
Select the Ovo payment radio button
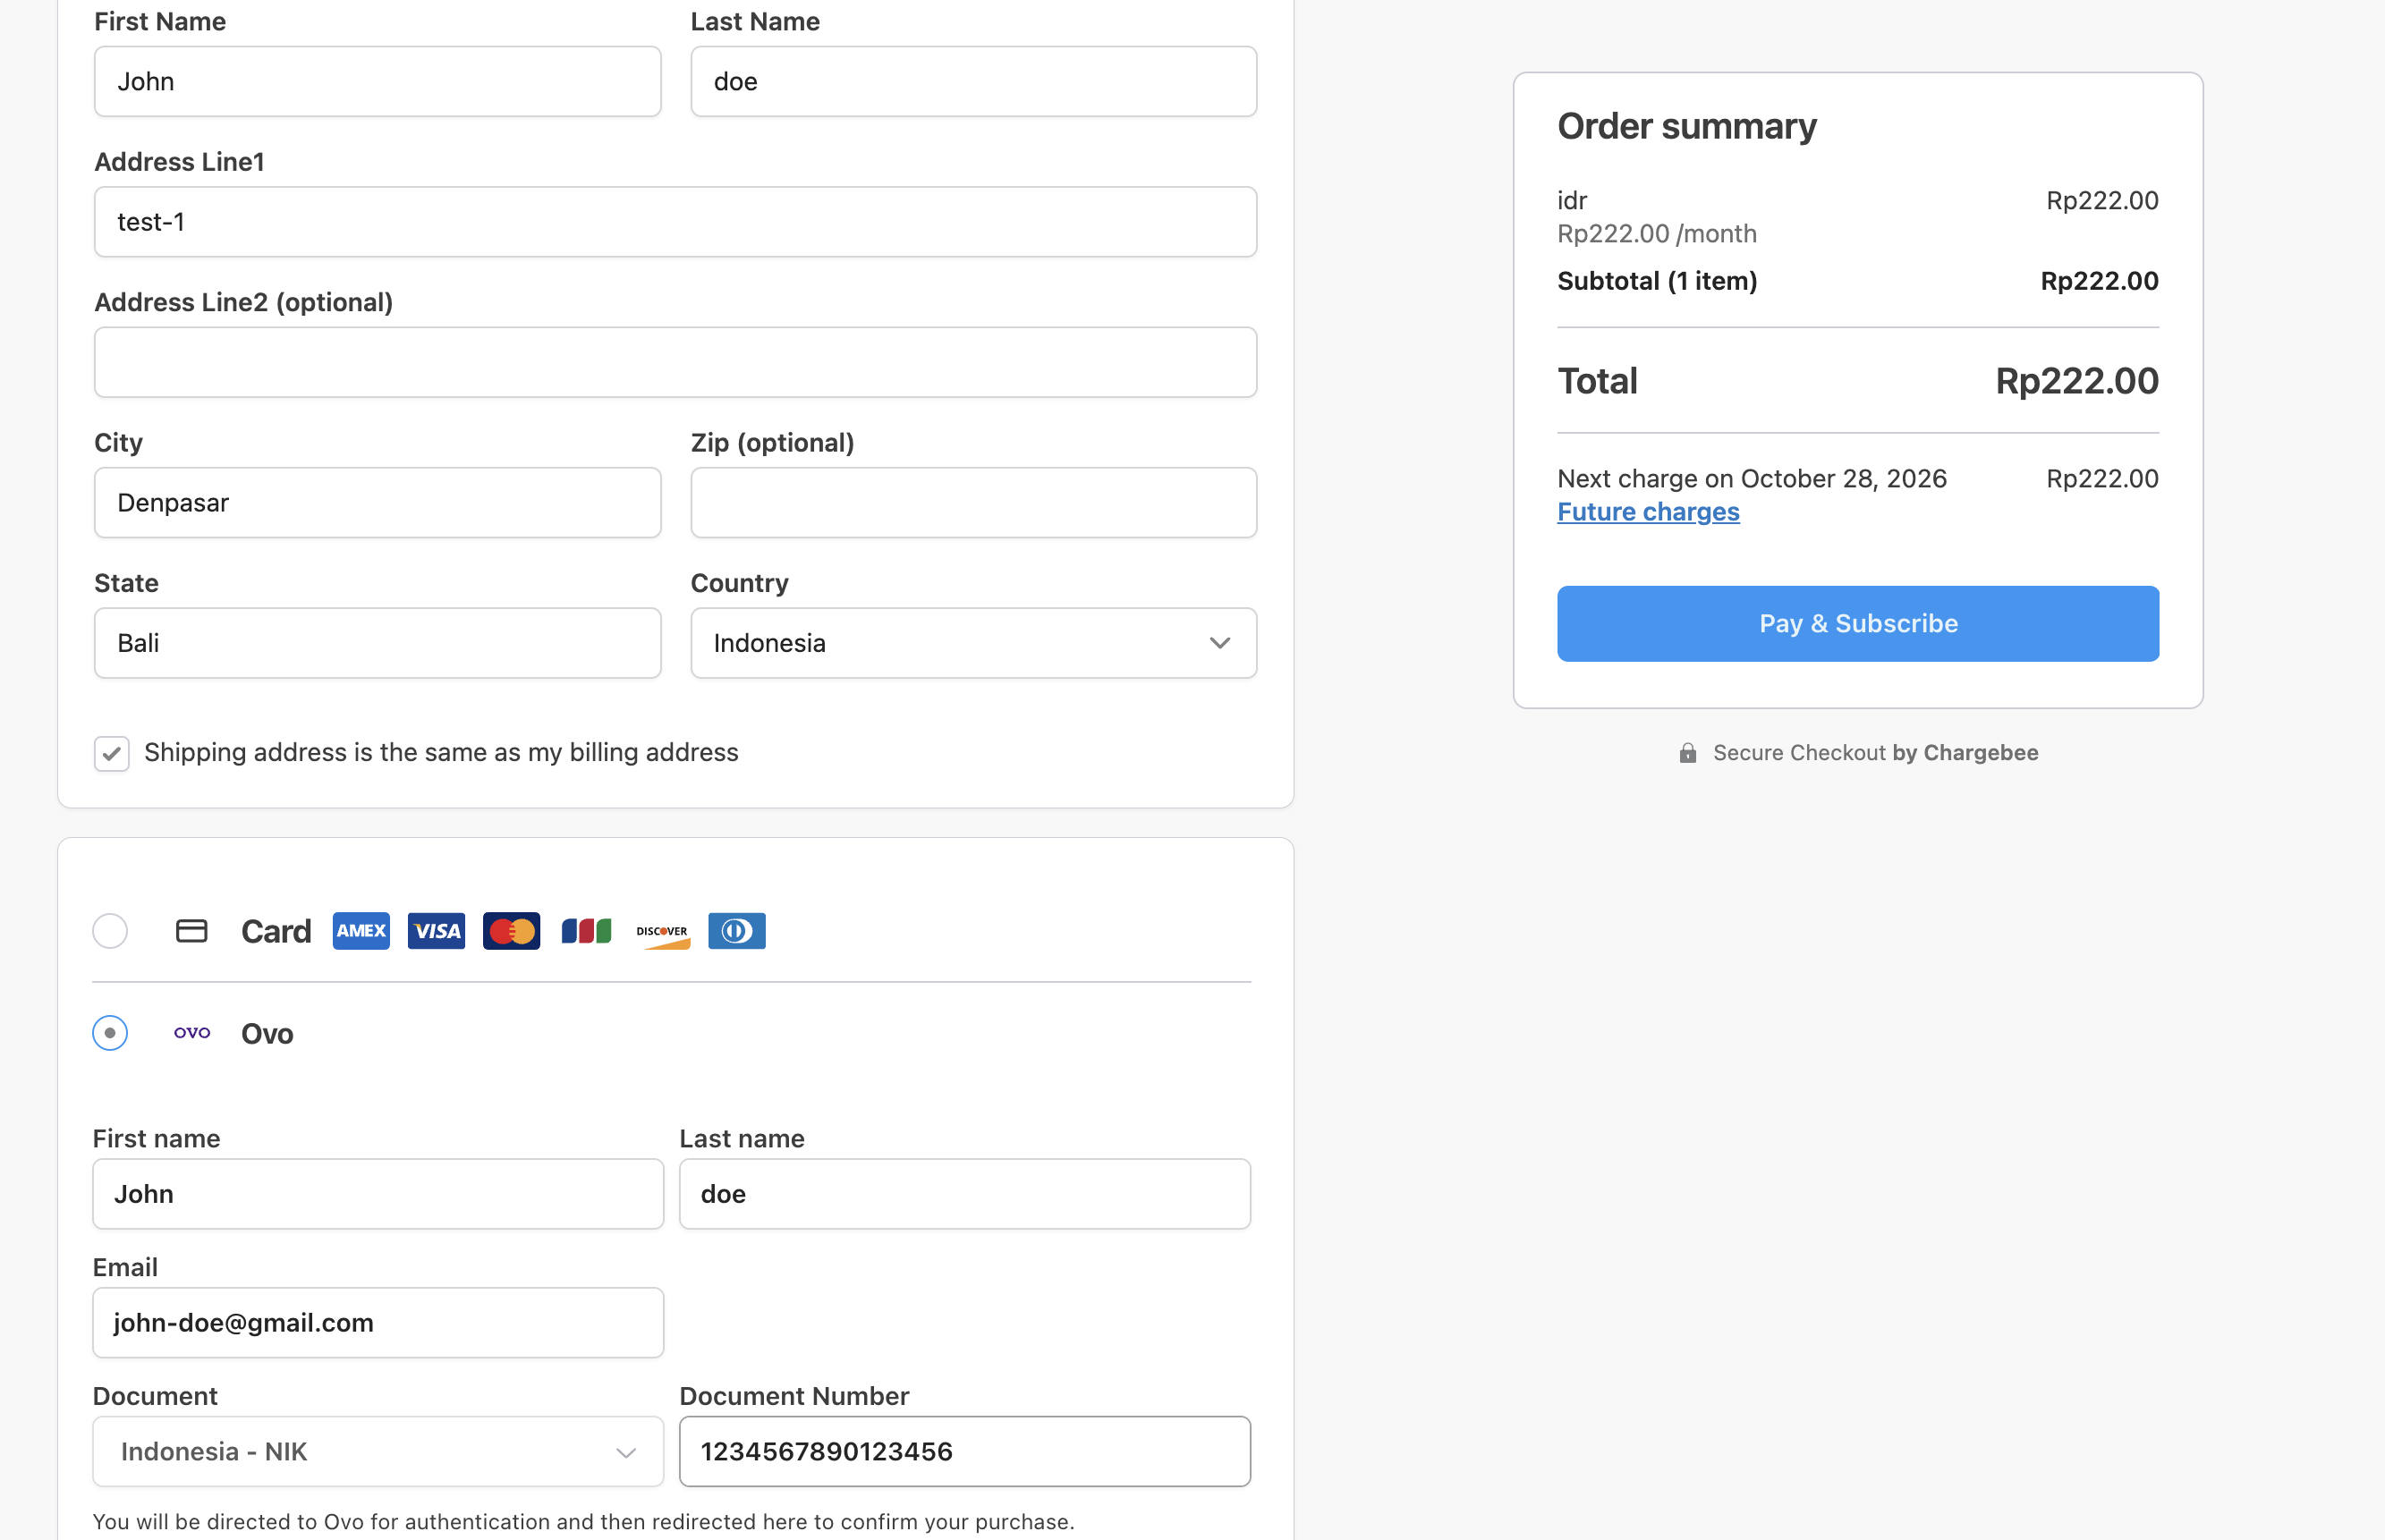point(110,1033)
